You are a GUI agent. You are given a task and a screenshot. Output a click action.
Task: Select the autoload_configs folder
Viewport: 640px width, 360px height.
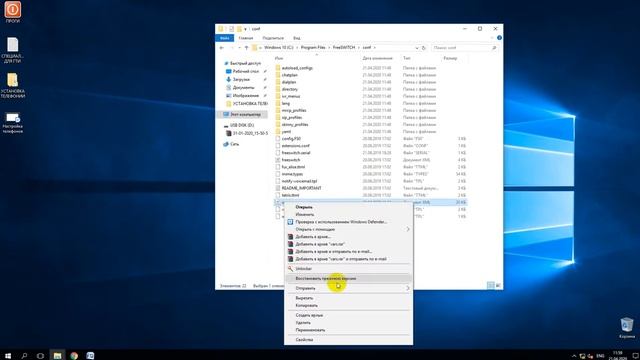[297, 68]
